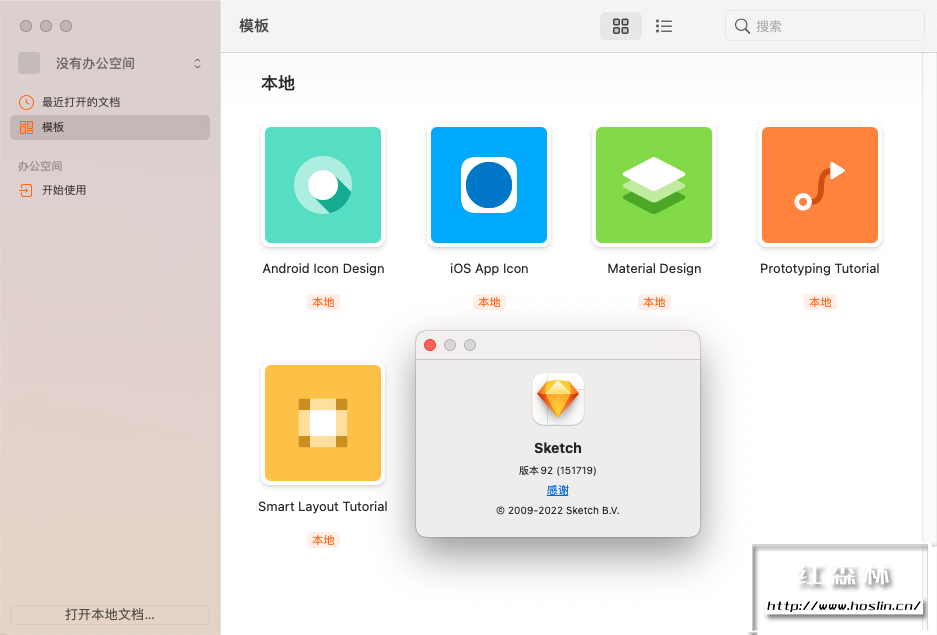Open the Android Icon Design template thumbnail
This screenshot has height=635, width=937.
point(323,185)
